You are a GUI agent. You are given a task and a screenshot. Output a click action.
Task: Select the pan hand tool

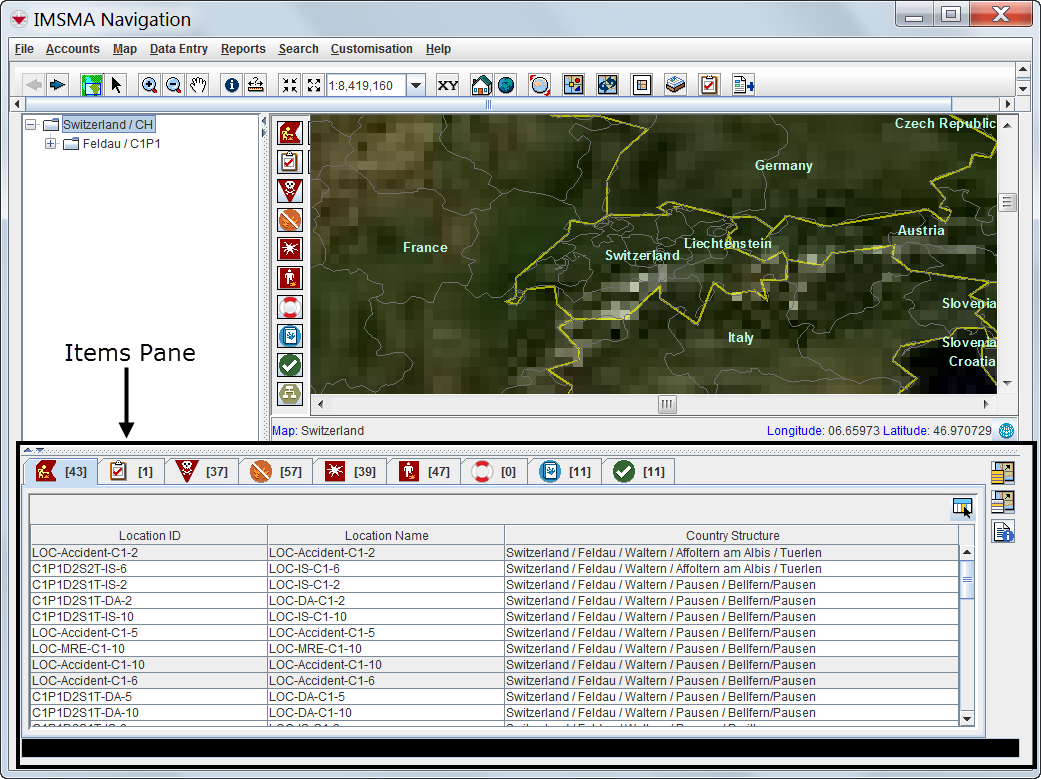coord(198,85)
